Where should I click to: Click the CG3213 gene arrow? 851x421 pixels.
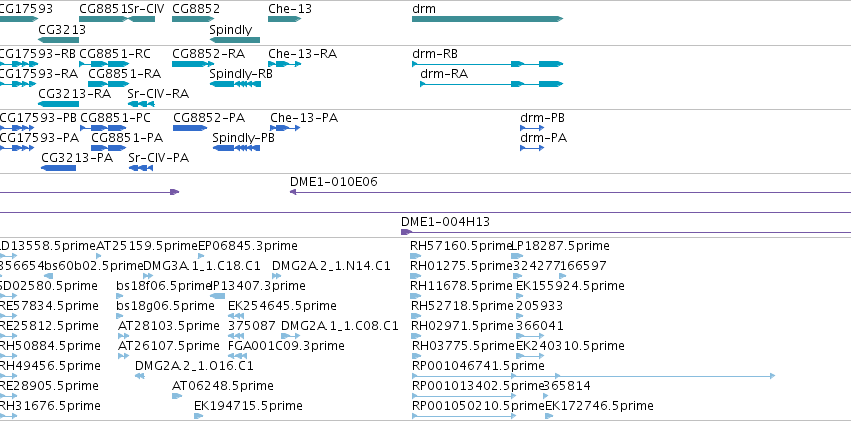[x=59, y=40]
